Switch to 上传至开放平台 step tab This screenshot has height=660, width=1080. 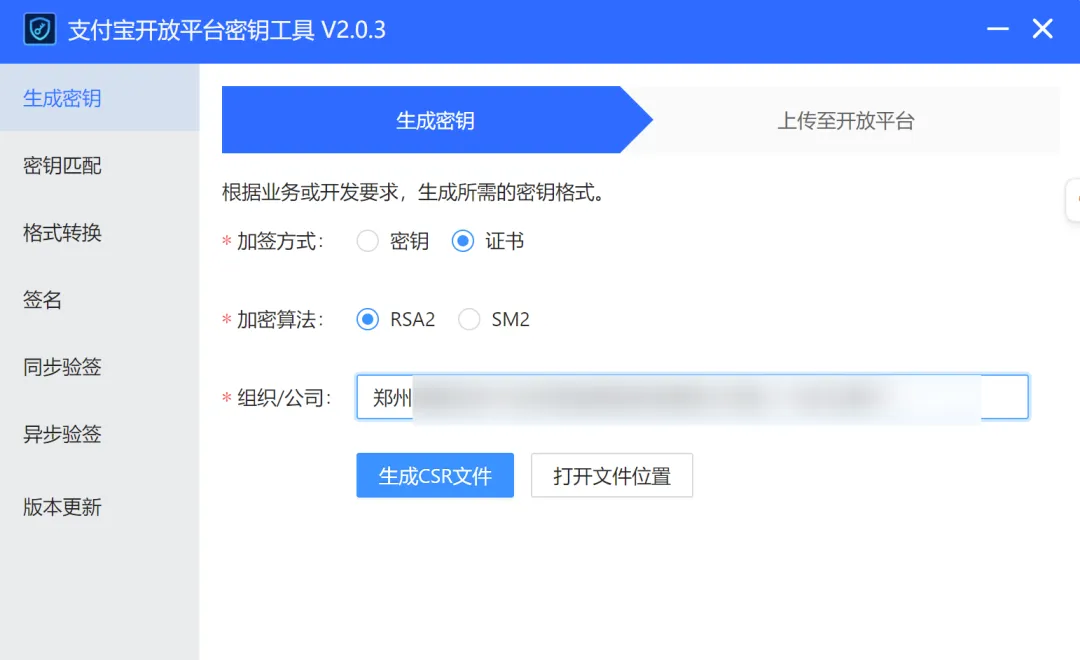click(x=846, y=121)
